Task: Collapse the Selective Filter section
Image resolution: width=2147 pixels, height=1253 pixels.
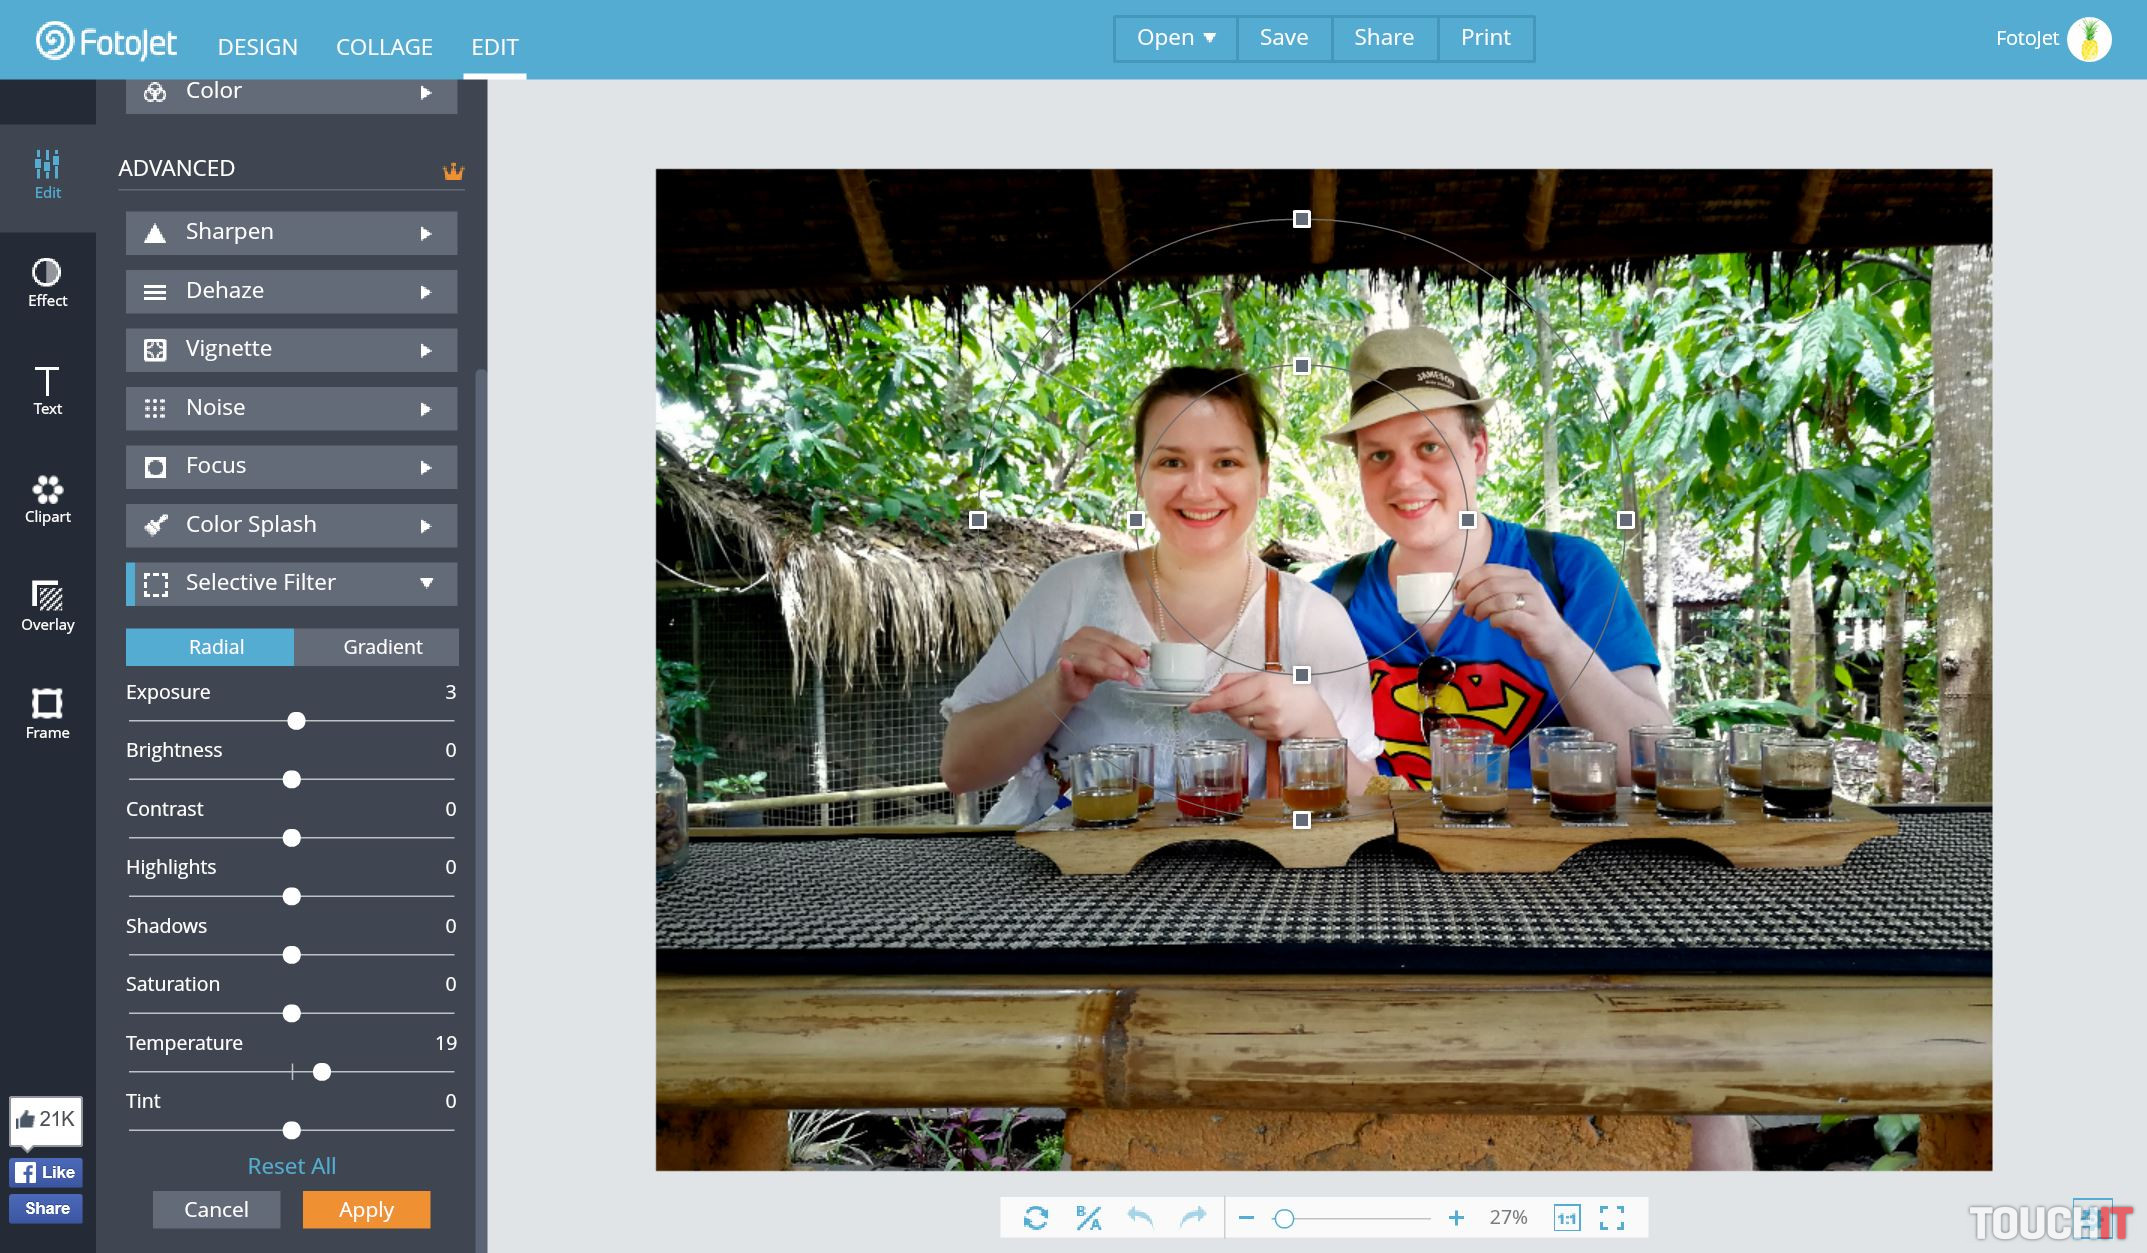Action: tap(291, 583)
